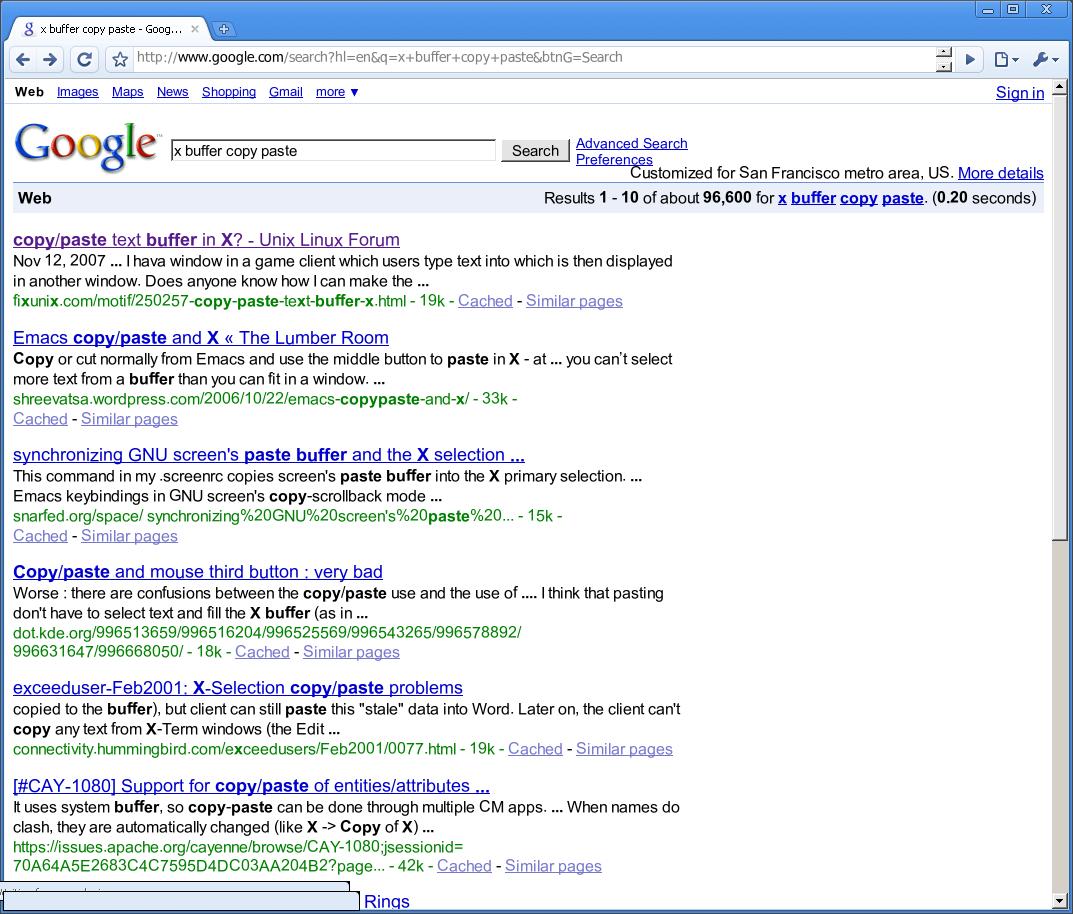Click the Search button

pyautogui.click(x=535, y=151)
